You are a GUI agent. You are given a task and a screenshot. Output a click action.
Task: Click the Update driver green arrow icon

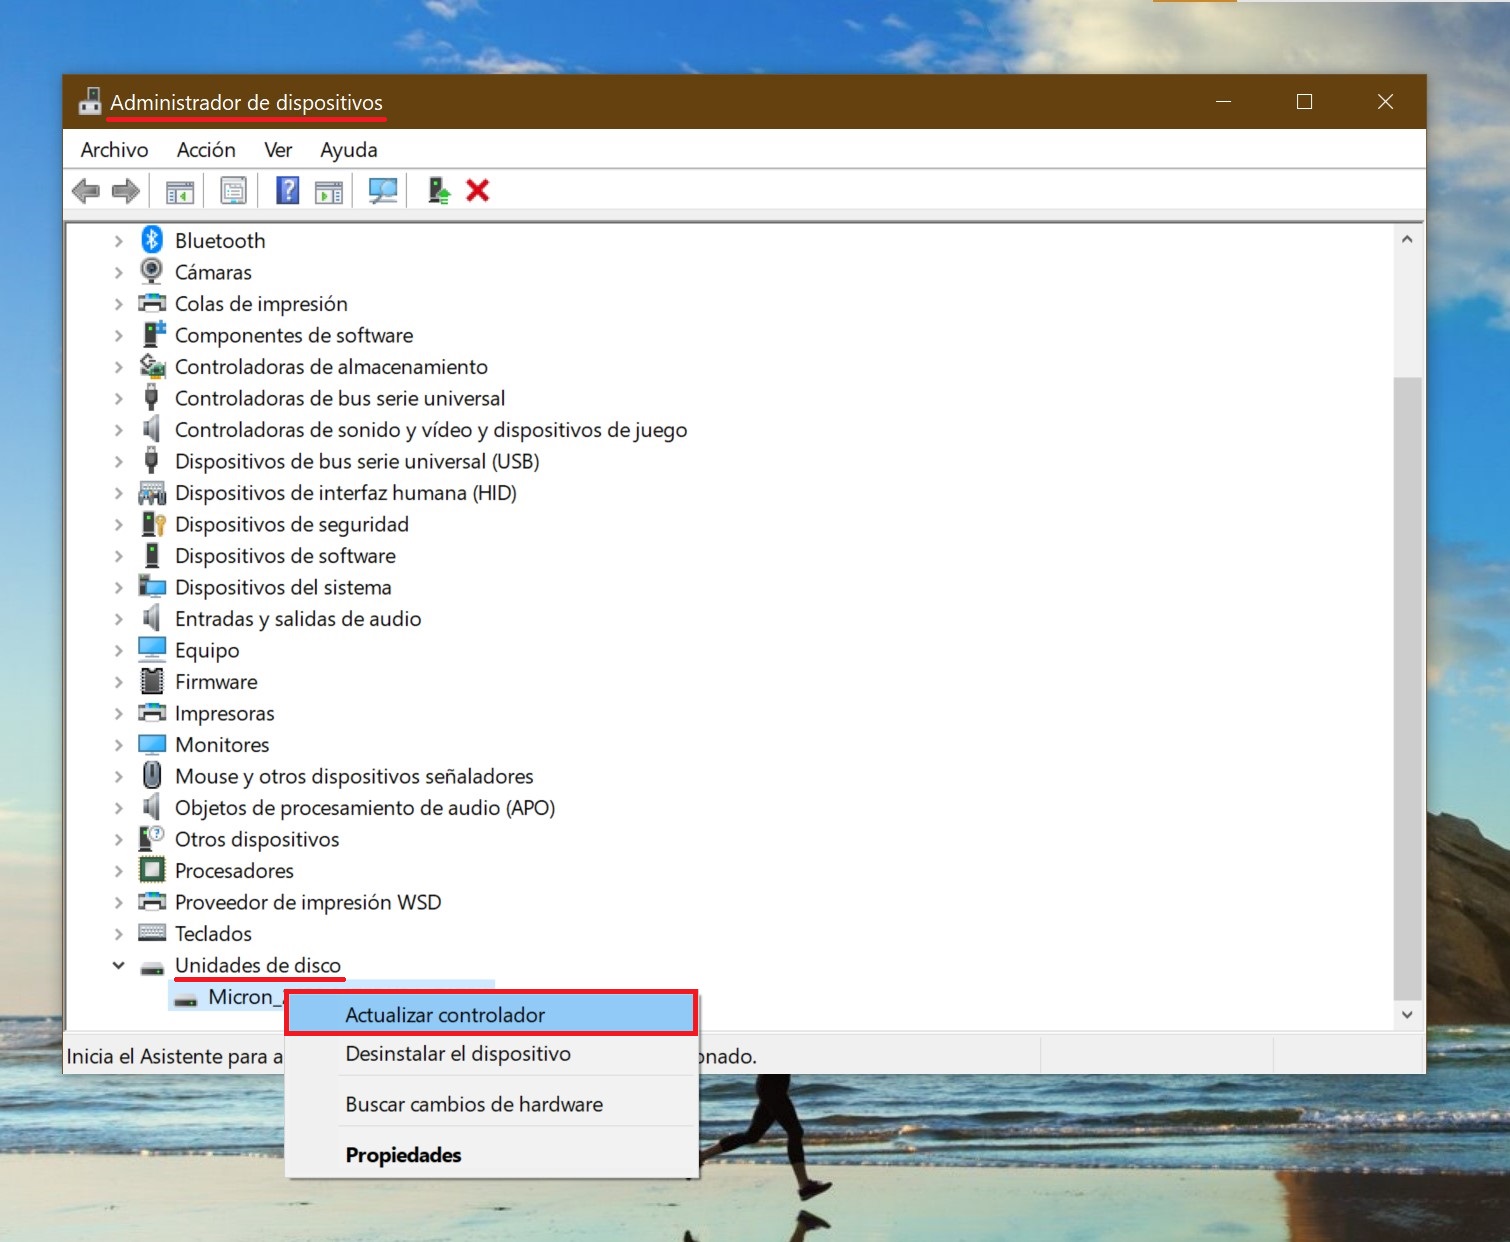tap(438, 190)
